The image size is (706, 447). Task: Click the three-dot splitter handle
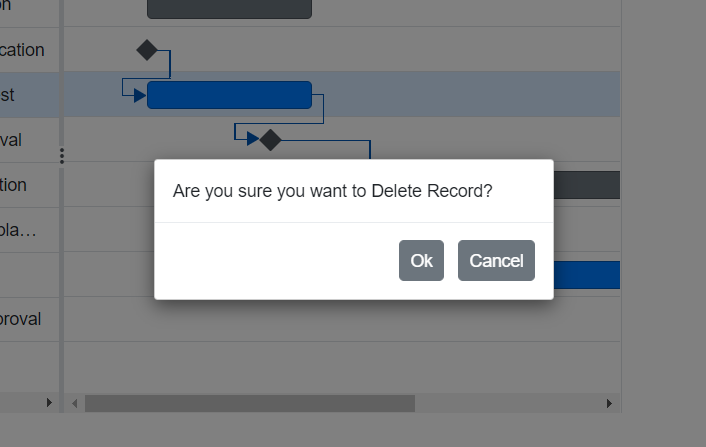(x=61, y=156)
